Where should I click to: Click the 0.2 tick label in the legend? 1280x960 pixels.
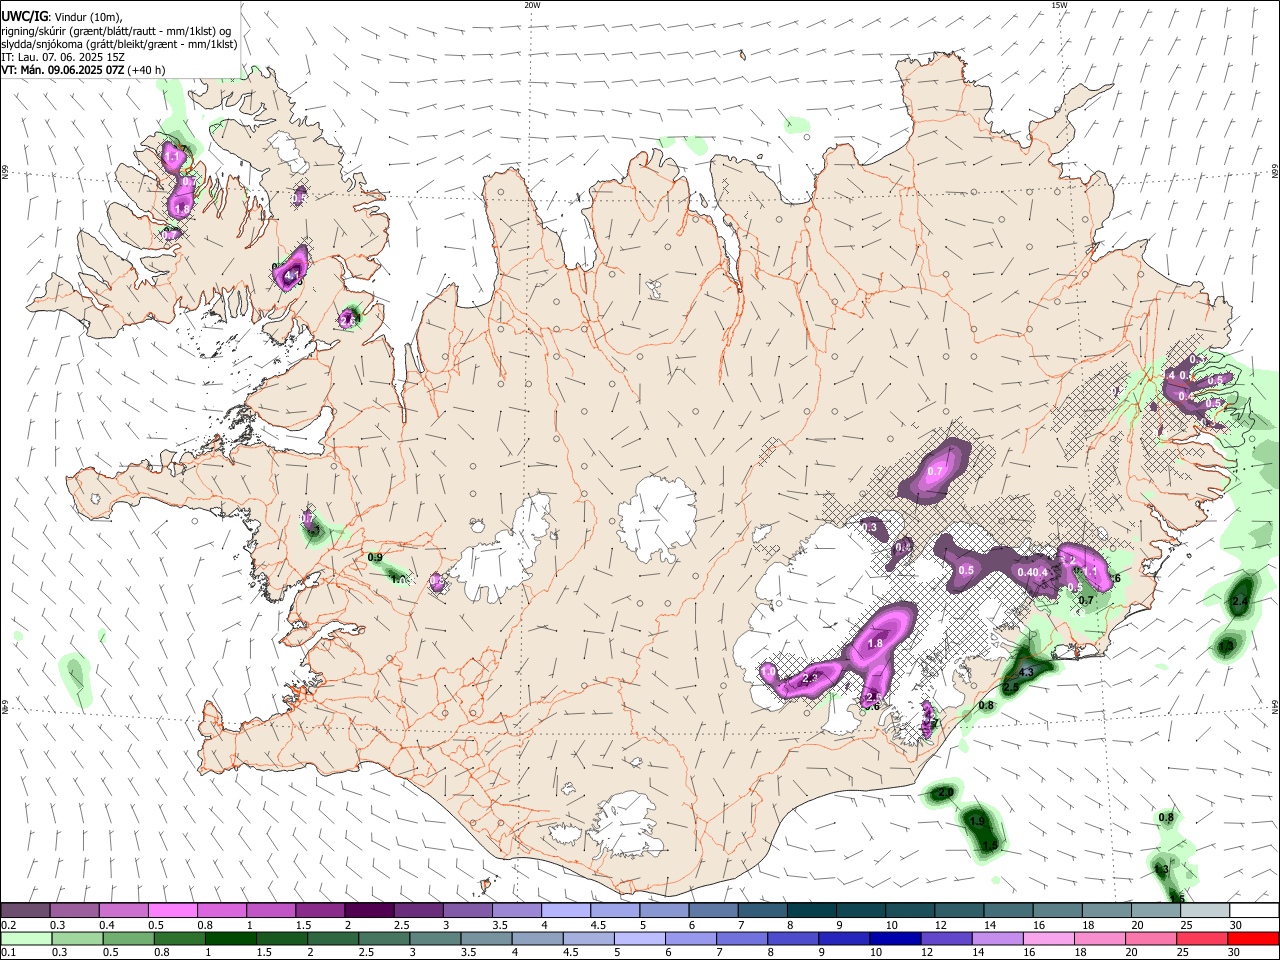click(x=8, y=925)
